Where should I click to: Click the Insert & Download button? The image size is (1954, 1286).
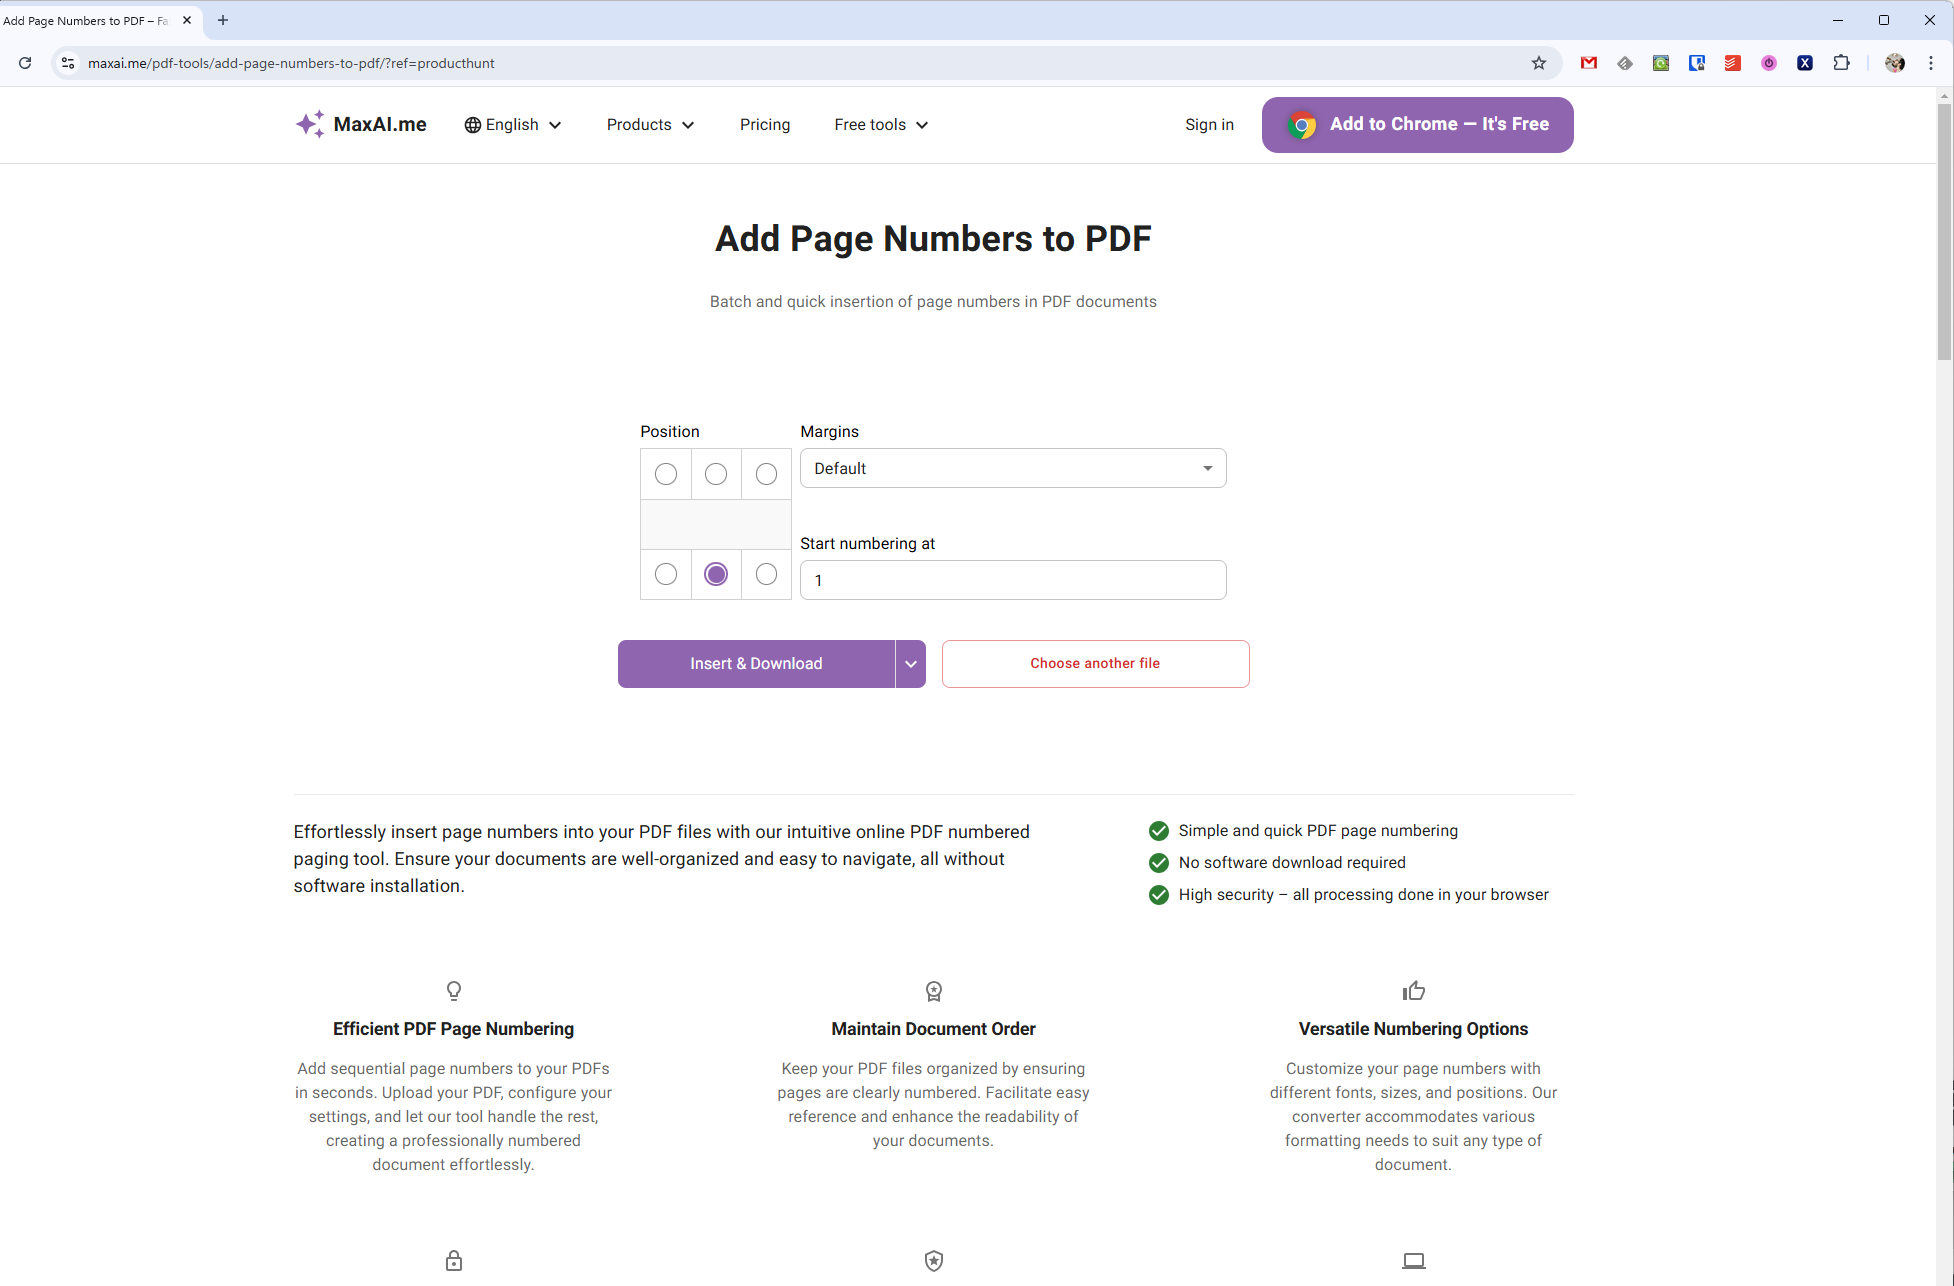756,664
